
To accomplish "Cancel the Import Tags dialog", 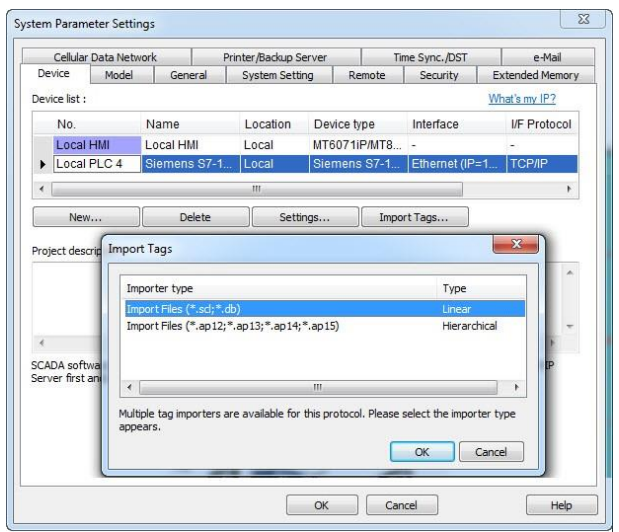I will 490,452.
